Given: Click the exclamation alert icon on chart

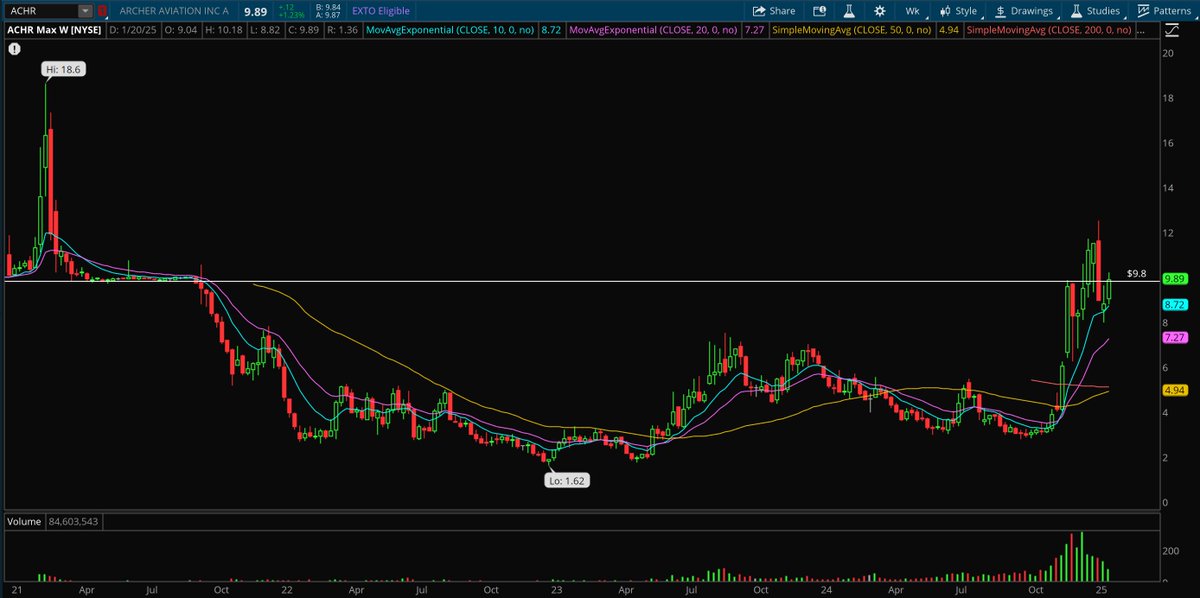Looking at the screenshot, I should pyautogui.click(x=13, y=48).
